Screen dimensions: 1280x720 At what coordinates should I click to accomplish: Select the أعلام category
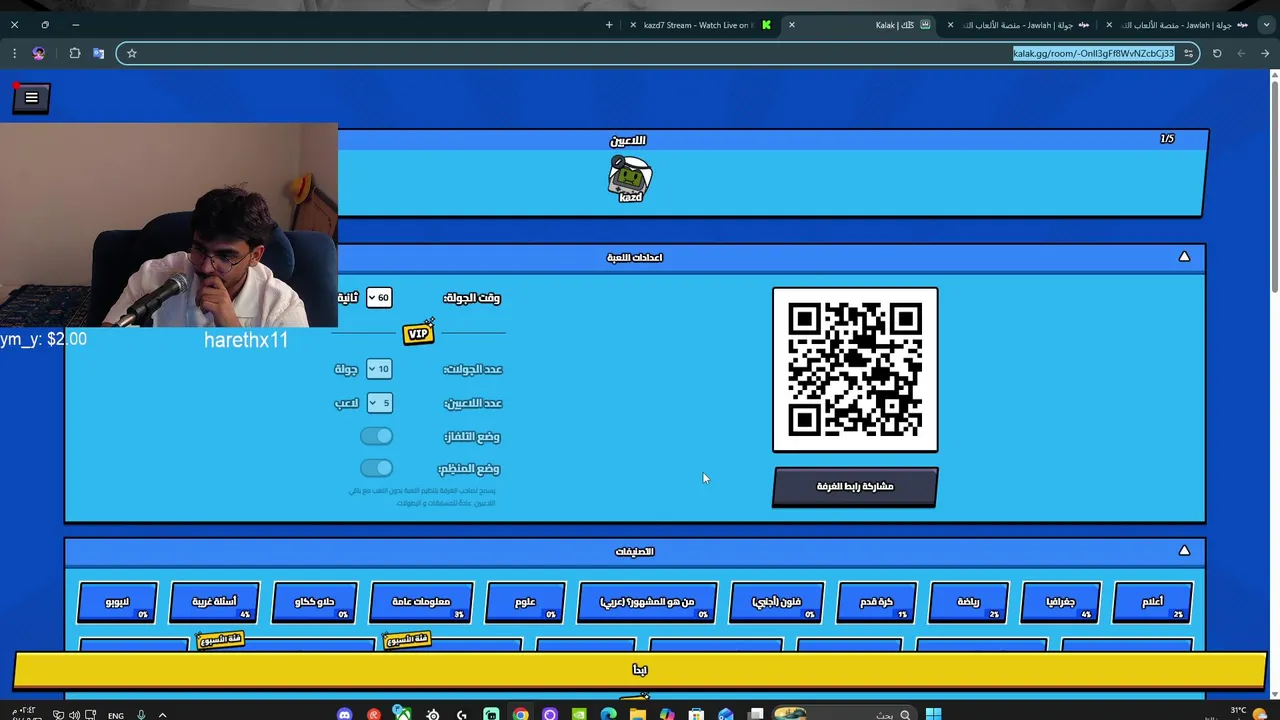tap(1153, 602)
